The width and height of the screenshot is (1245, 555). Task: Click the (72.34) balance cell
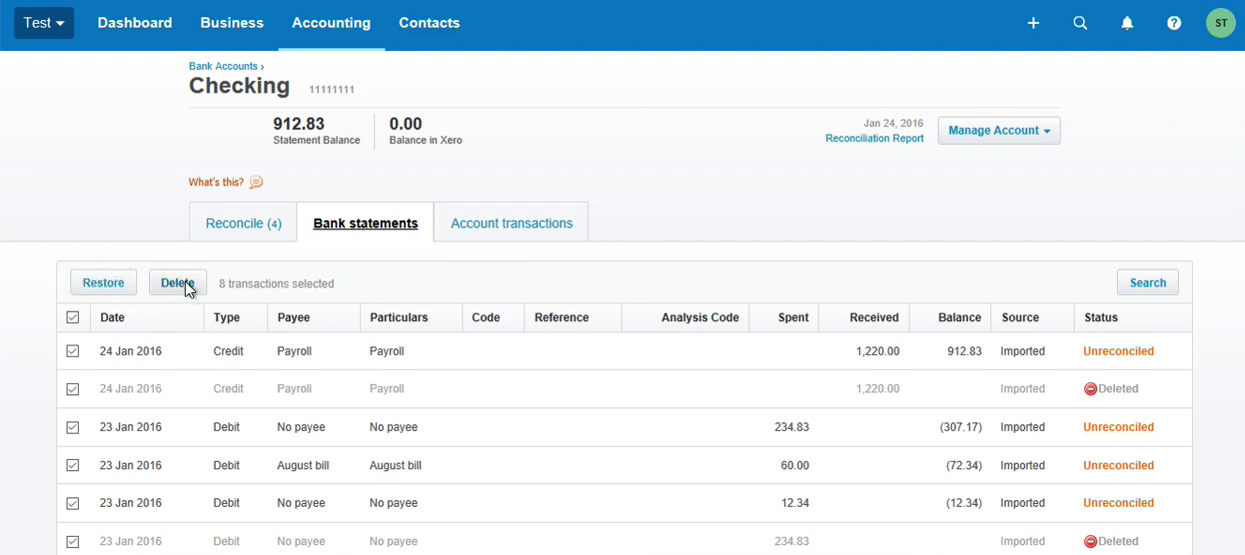tap(964, 466)
